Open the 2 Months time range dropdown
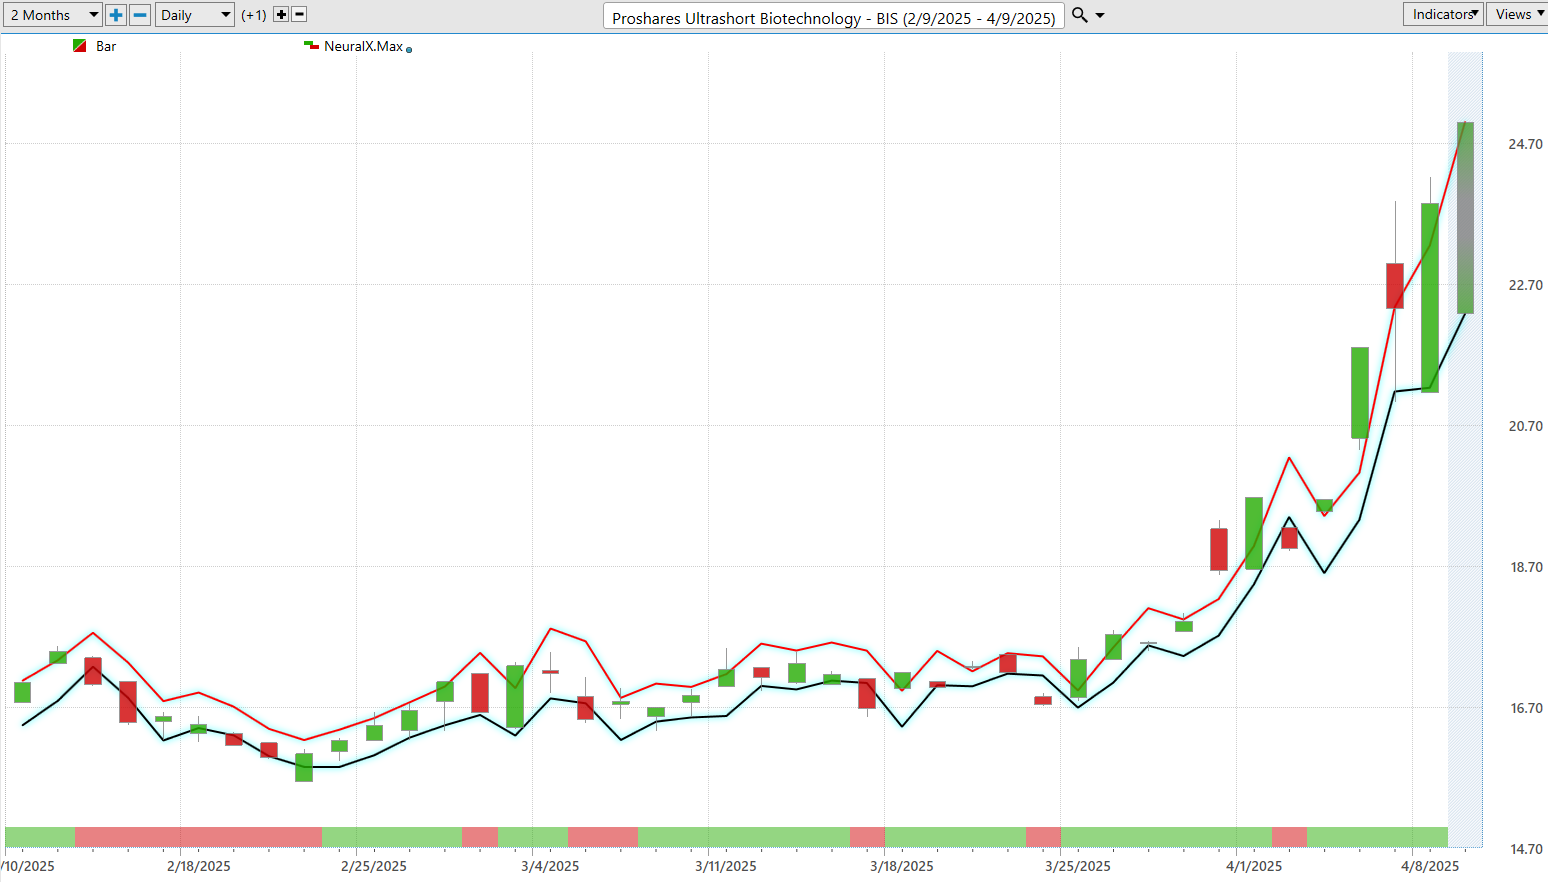The height and width of the screenshot is (882, 1548). pos(54,15)
